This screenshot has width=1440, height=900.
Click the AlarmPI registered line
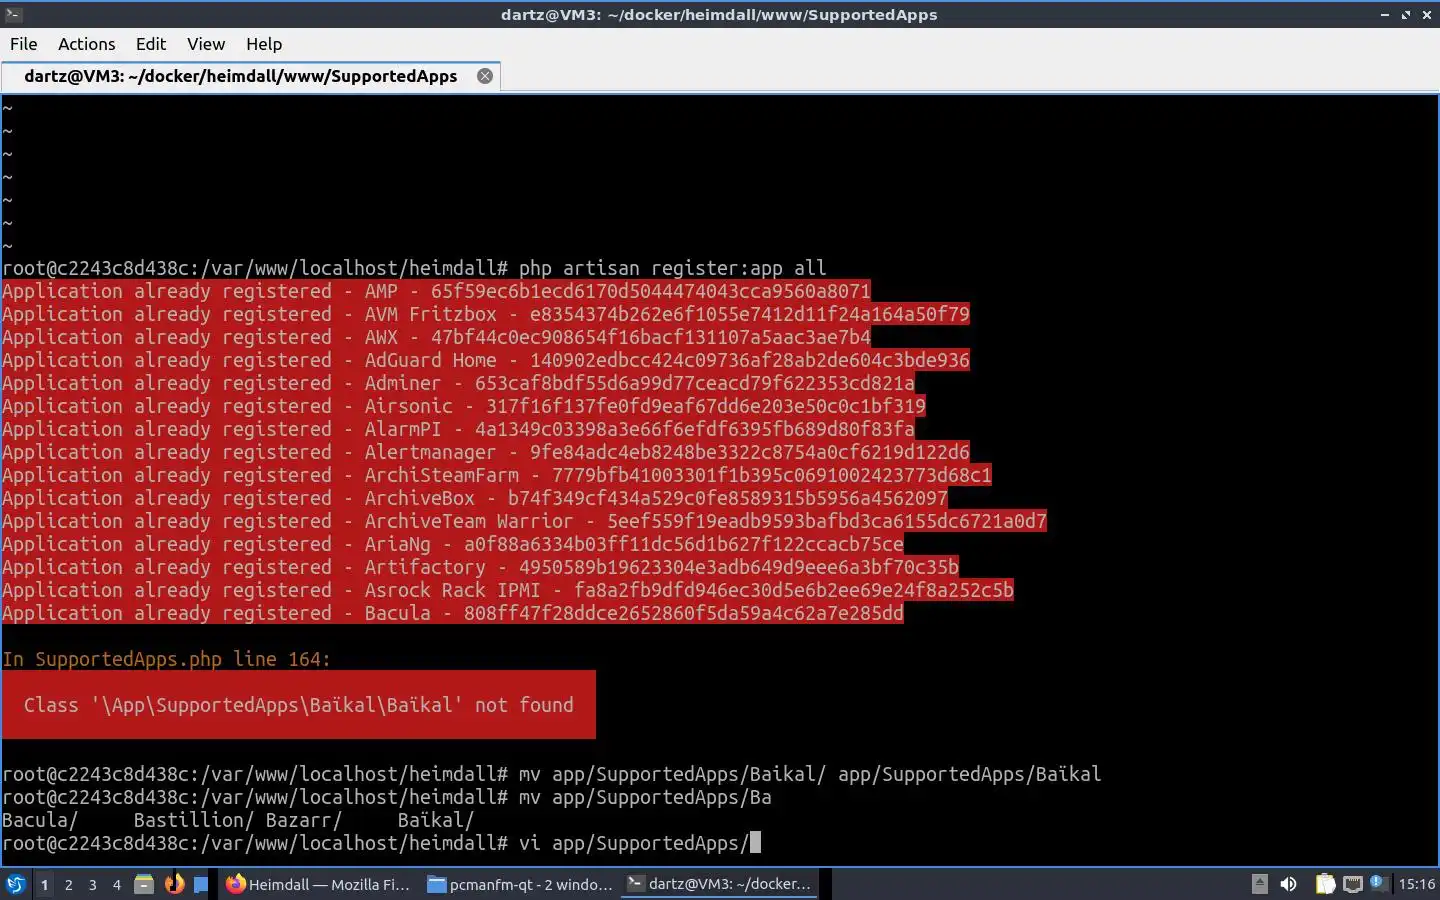click(458, 429)
